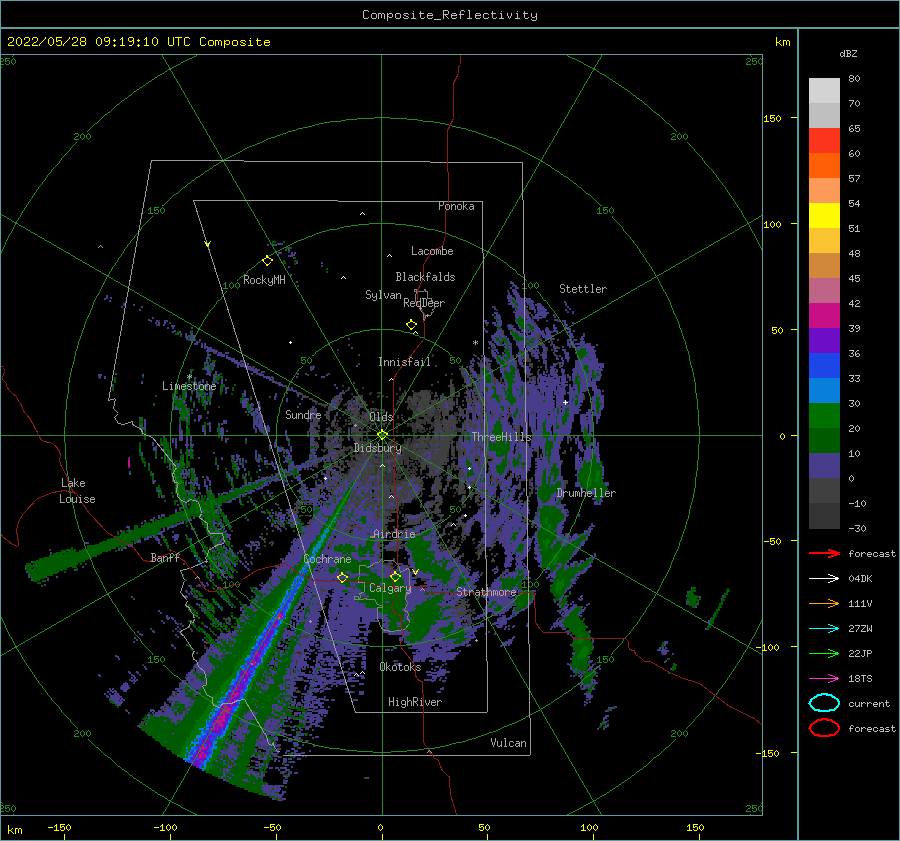Click the yellow 51 dBZ color swatch
The height and width of the screenshot is (841, 900).
coord(824,216)
